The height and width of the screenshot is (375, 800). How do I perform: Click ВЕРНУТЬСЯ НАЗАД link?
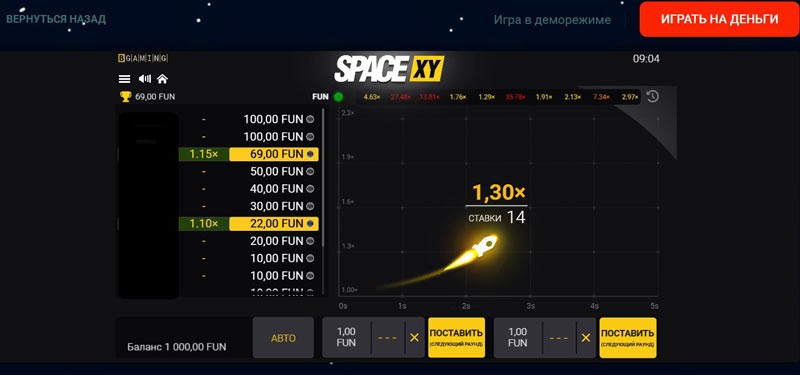click(56, 19)
